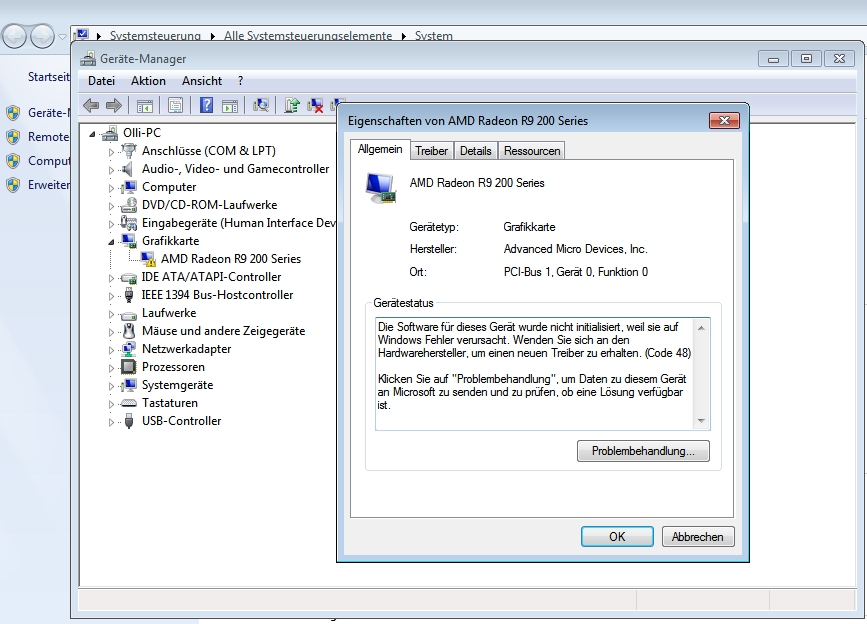This screenshot has height=624, width=867.
Task: Open the Datei menu
Action: coord(101,81)
